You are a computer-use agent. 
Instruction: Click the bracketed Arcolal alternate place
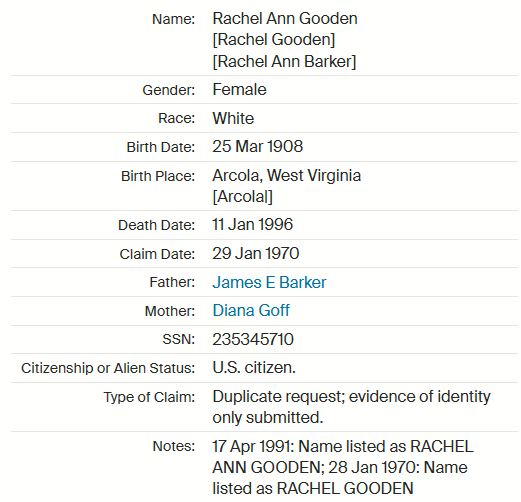(x=243, y=196)
